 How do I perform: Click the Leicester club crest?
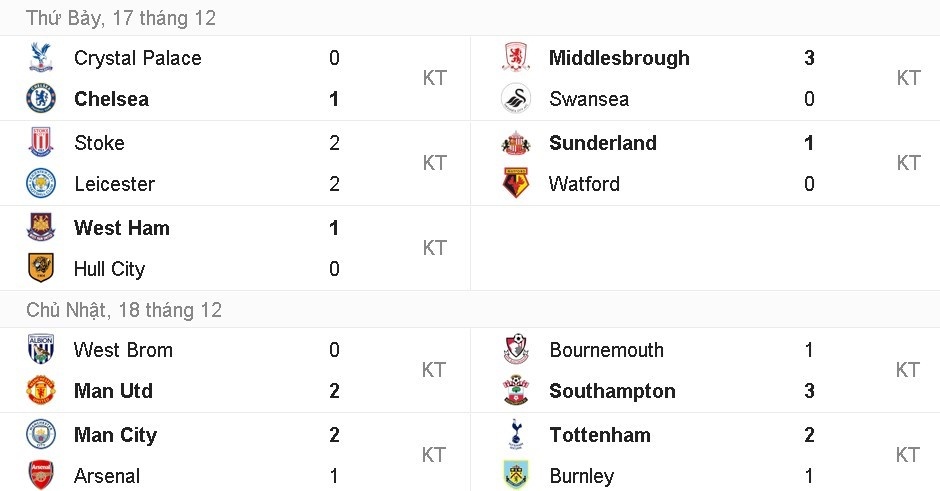tap(41, 184)
